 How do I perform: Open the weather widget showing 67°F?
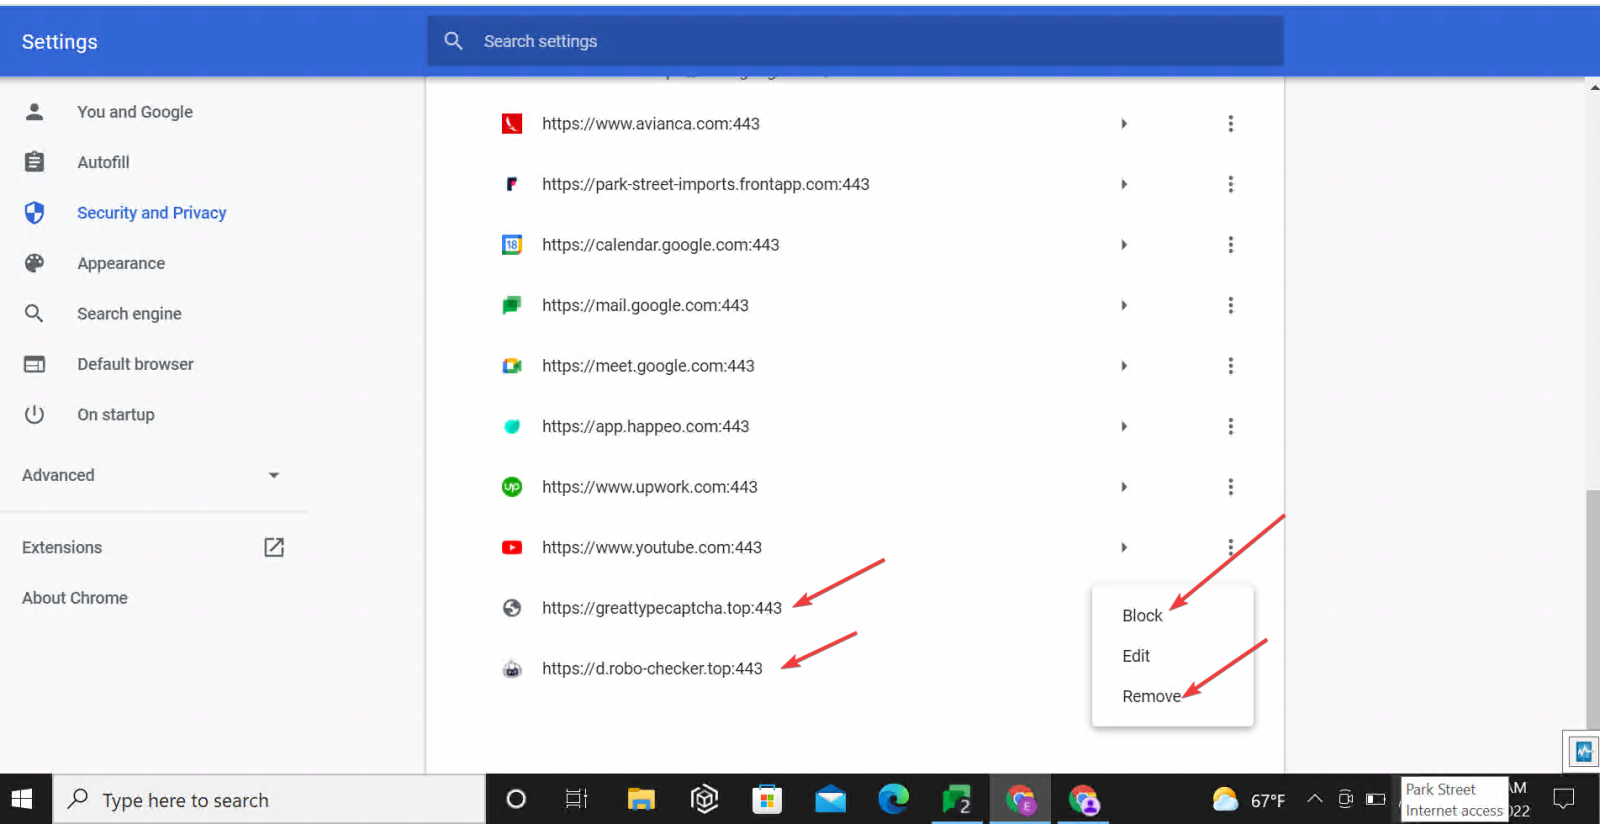pos(1248,799)
